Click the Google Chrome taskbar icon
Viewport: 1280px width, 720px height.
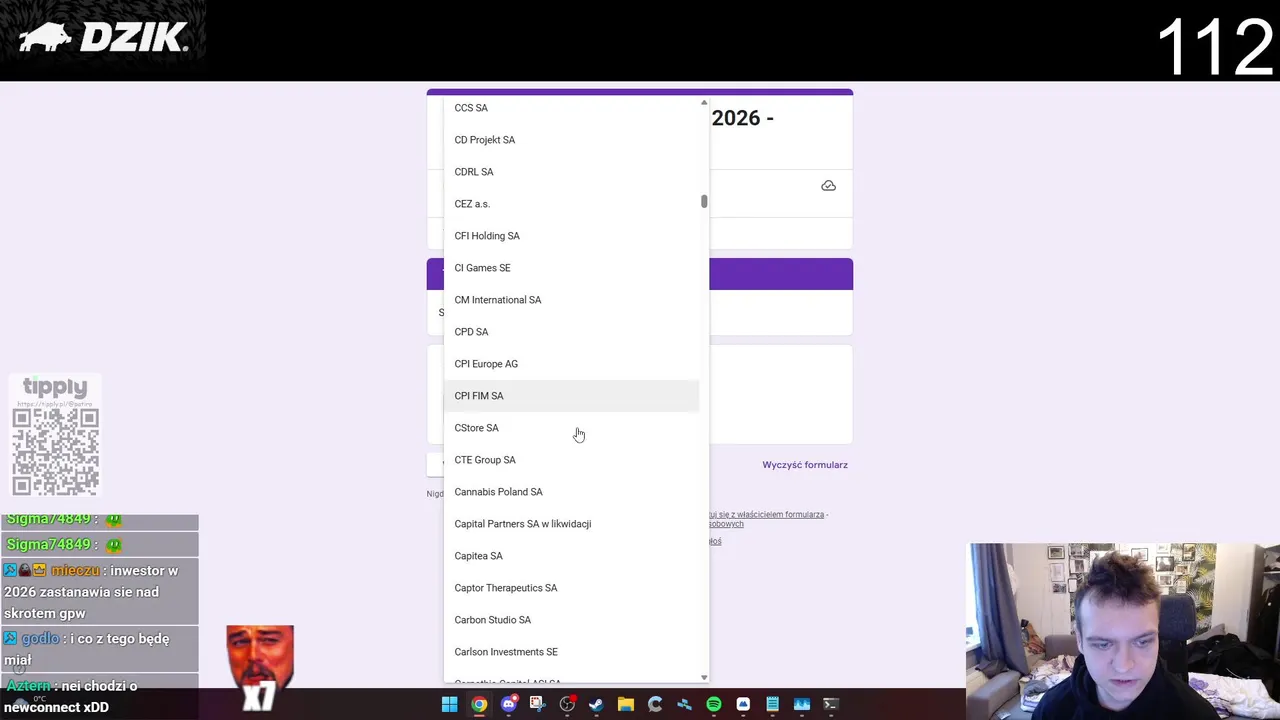[x=479, y=704]
